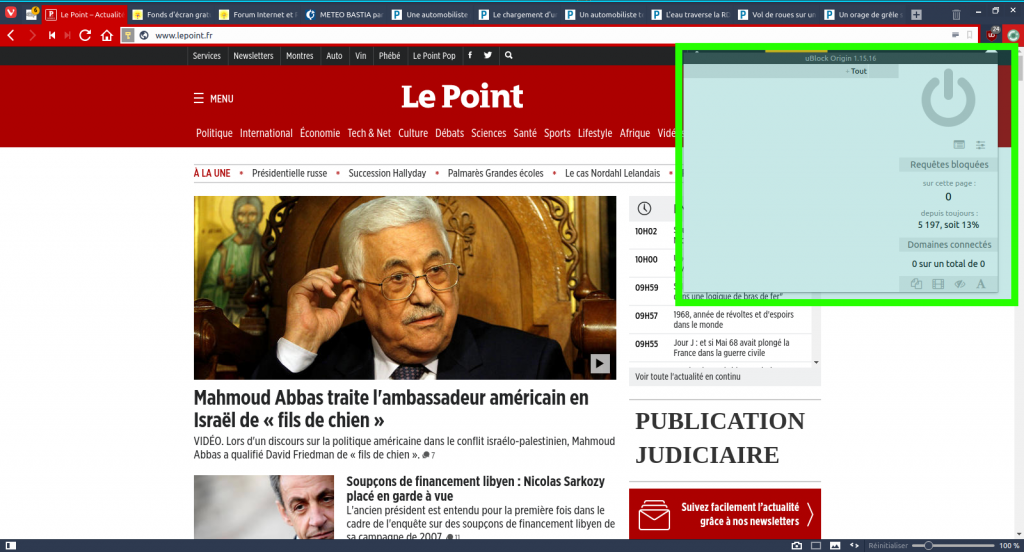Open Le Point MENU hamburger
1024x552 pixels.
(x=214, y=99)
